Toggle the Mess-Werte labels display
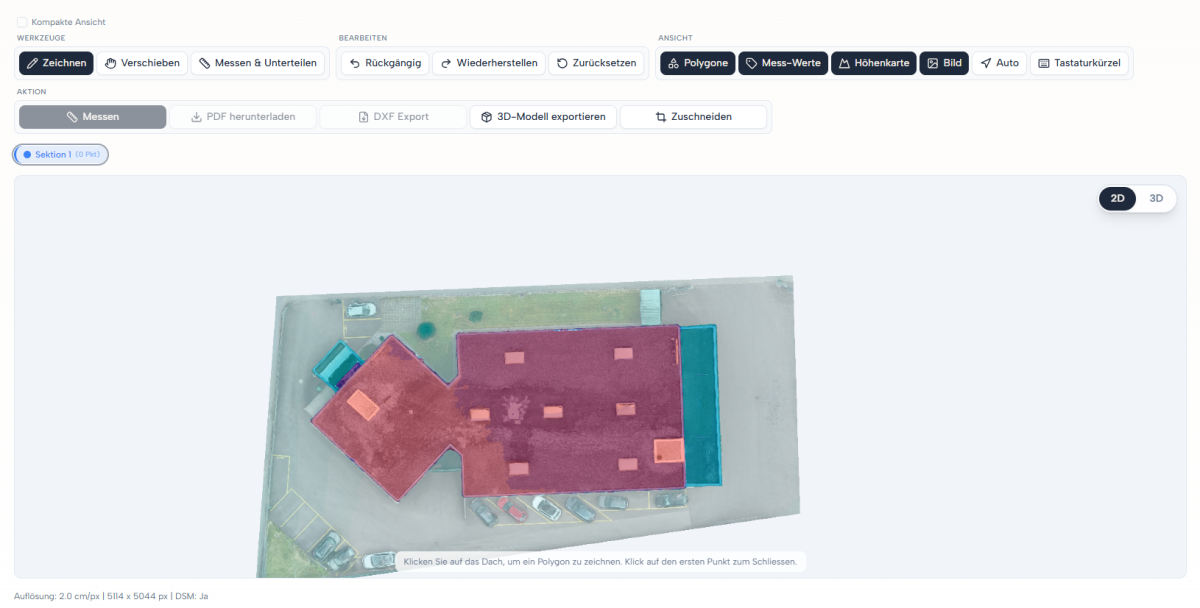Viewport: 1200px width, 608px height. coord(783,63)
